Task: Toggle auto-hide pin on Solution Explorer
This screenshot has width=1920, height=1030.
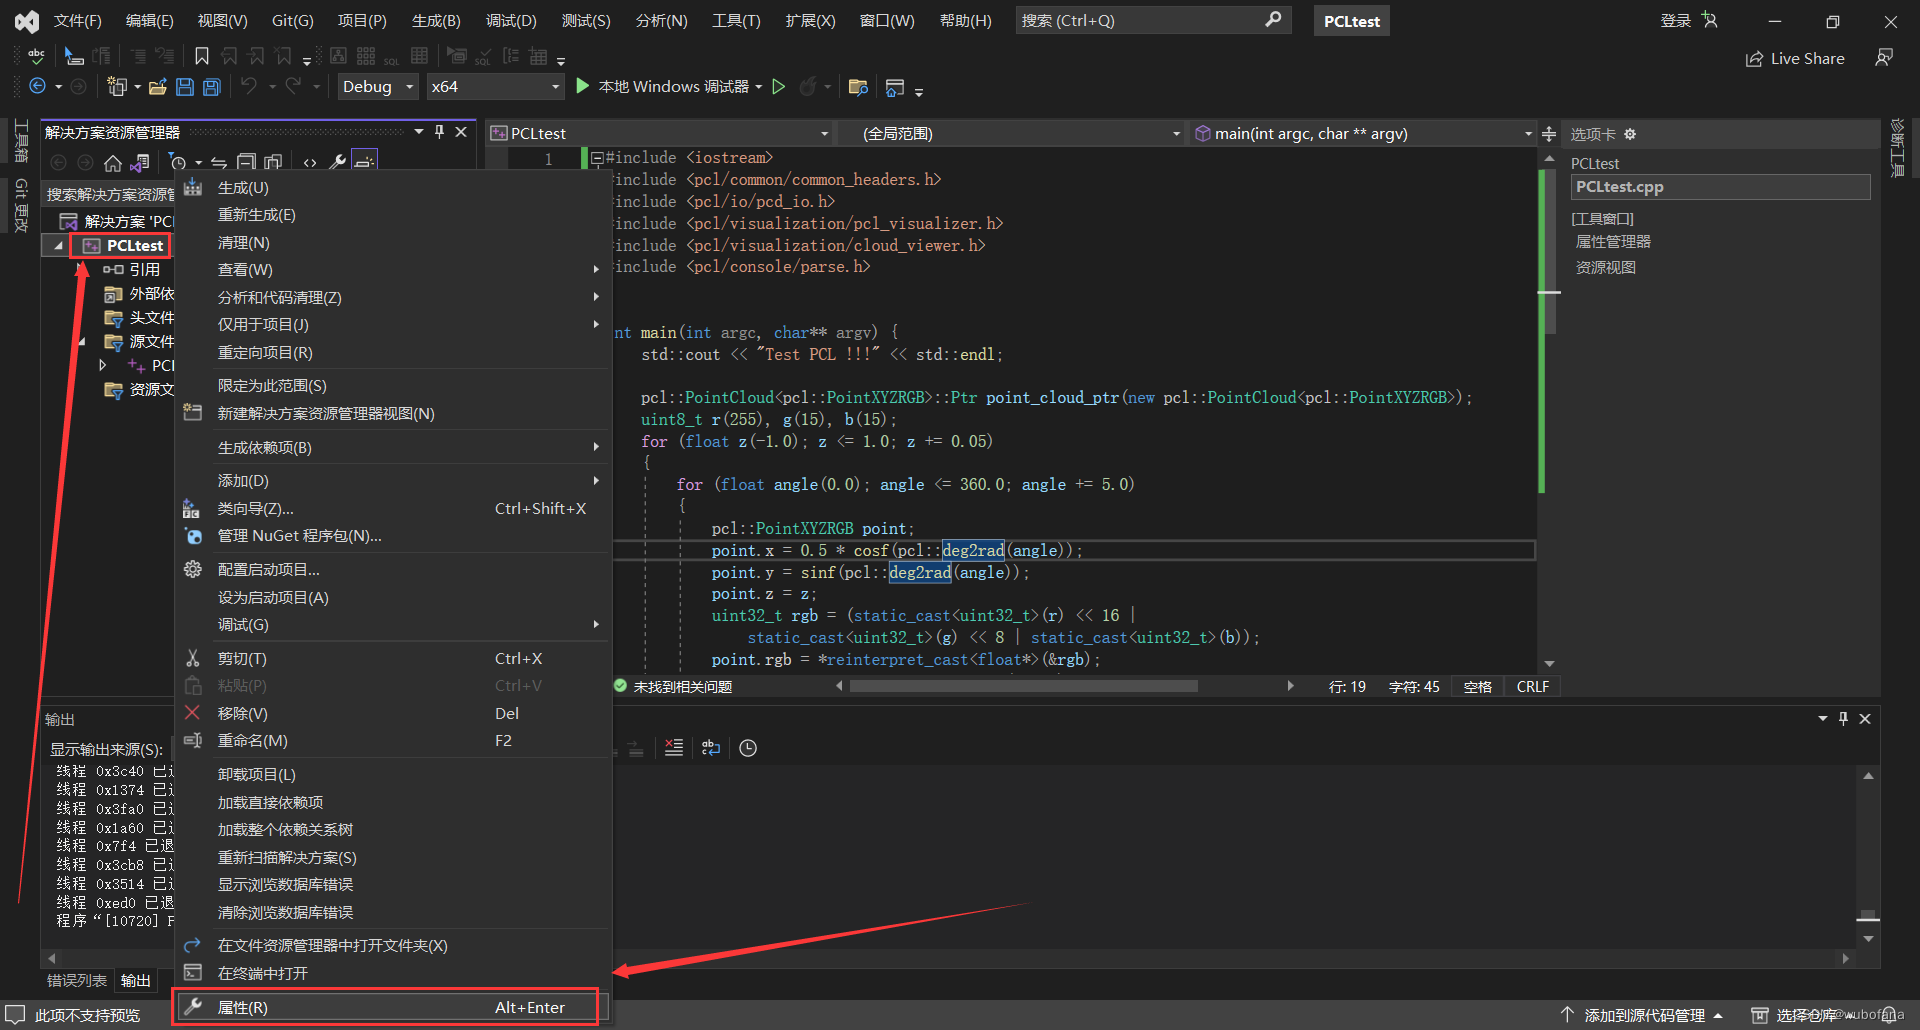Action: tap(439, 132)
